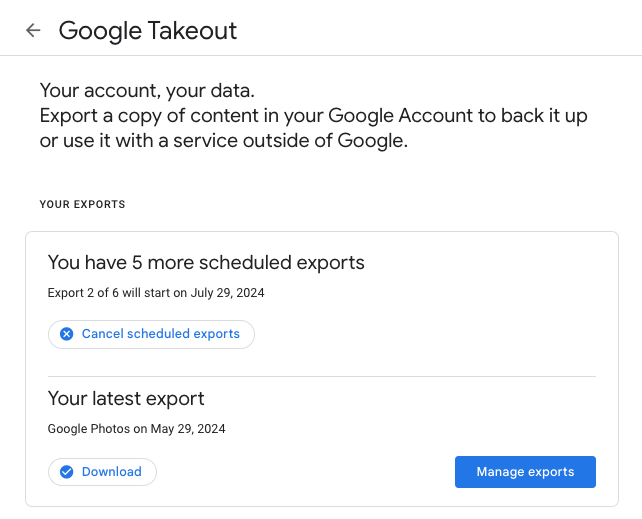Open Manage exports
This screenshot has width=642, height=519.
(525, 472)
